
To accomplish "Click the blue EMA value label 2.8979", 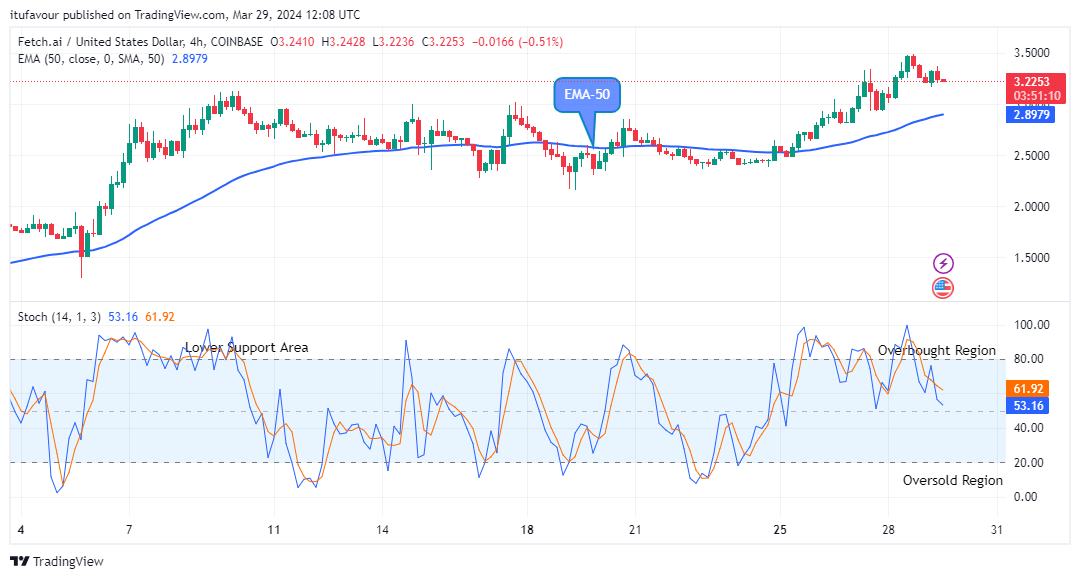I will [1030, 114].
